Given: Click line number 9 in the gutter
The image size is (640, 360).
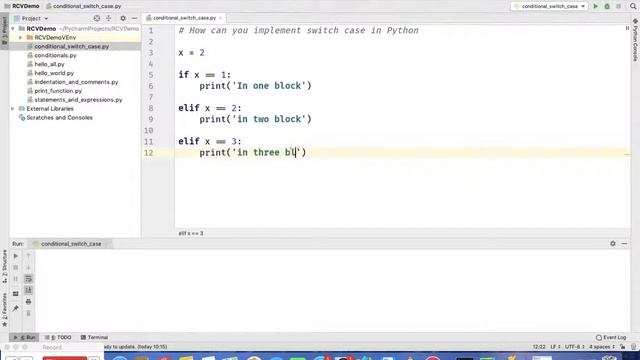Looking at the screenshot, I should point(151,119).
